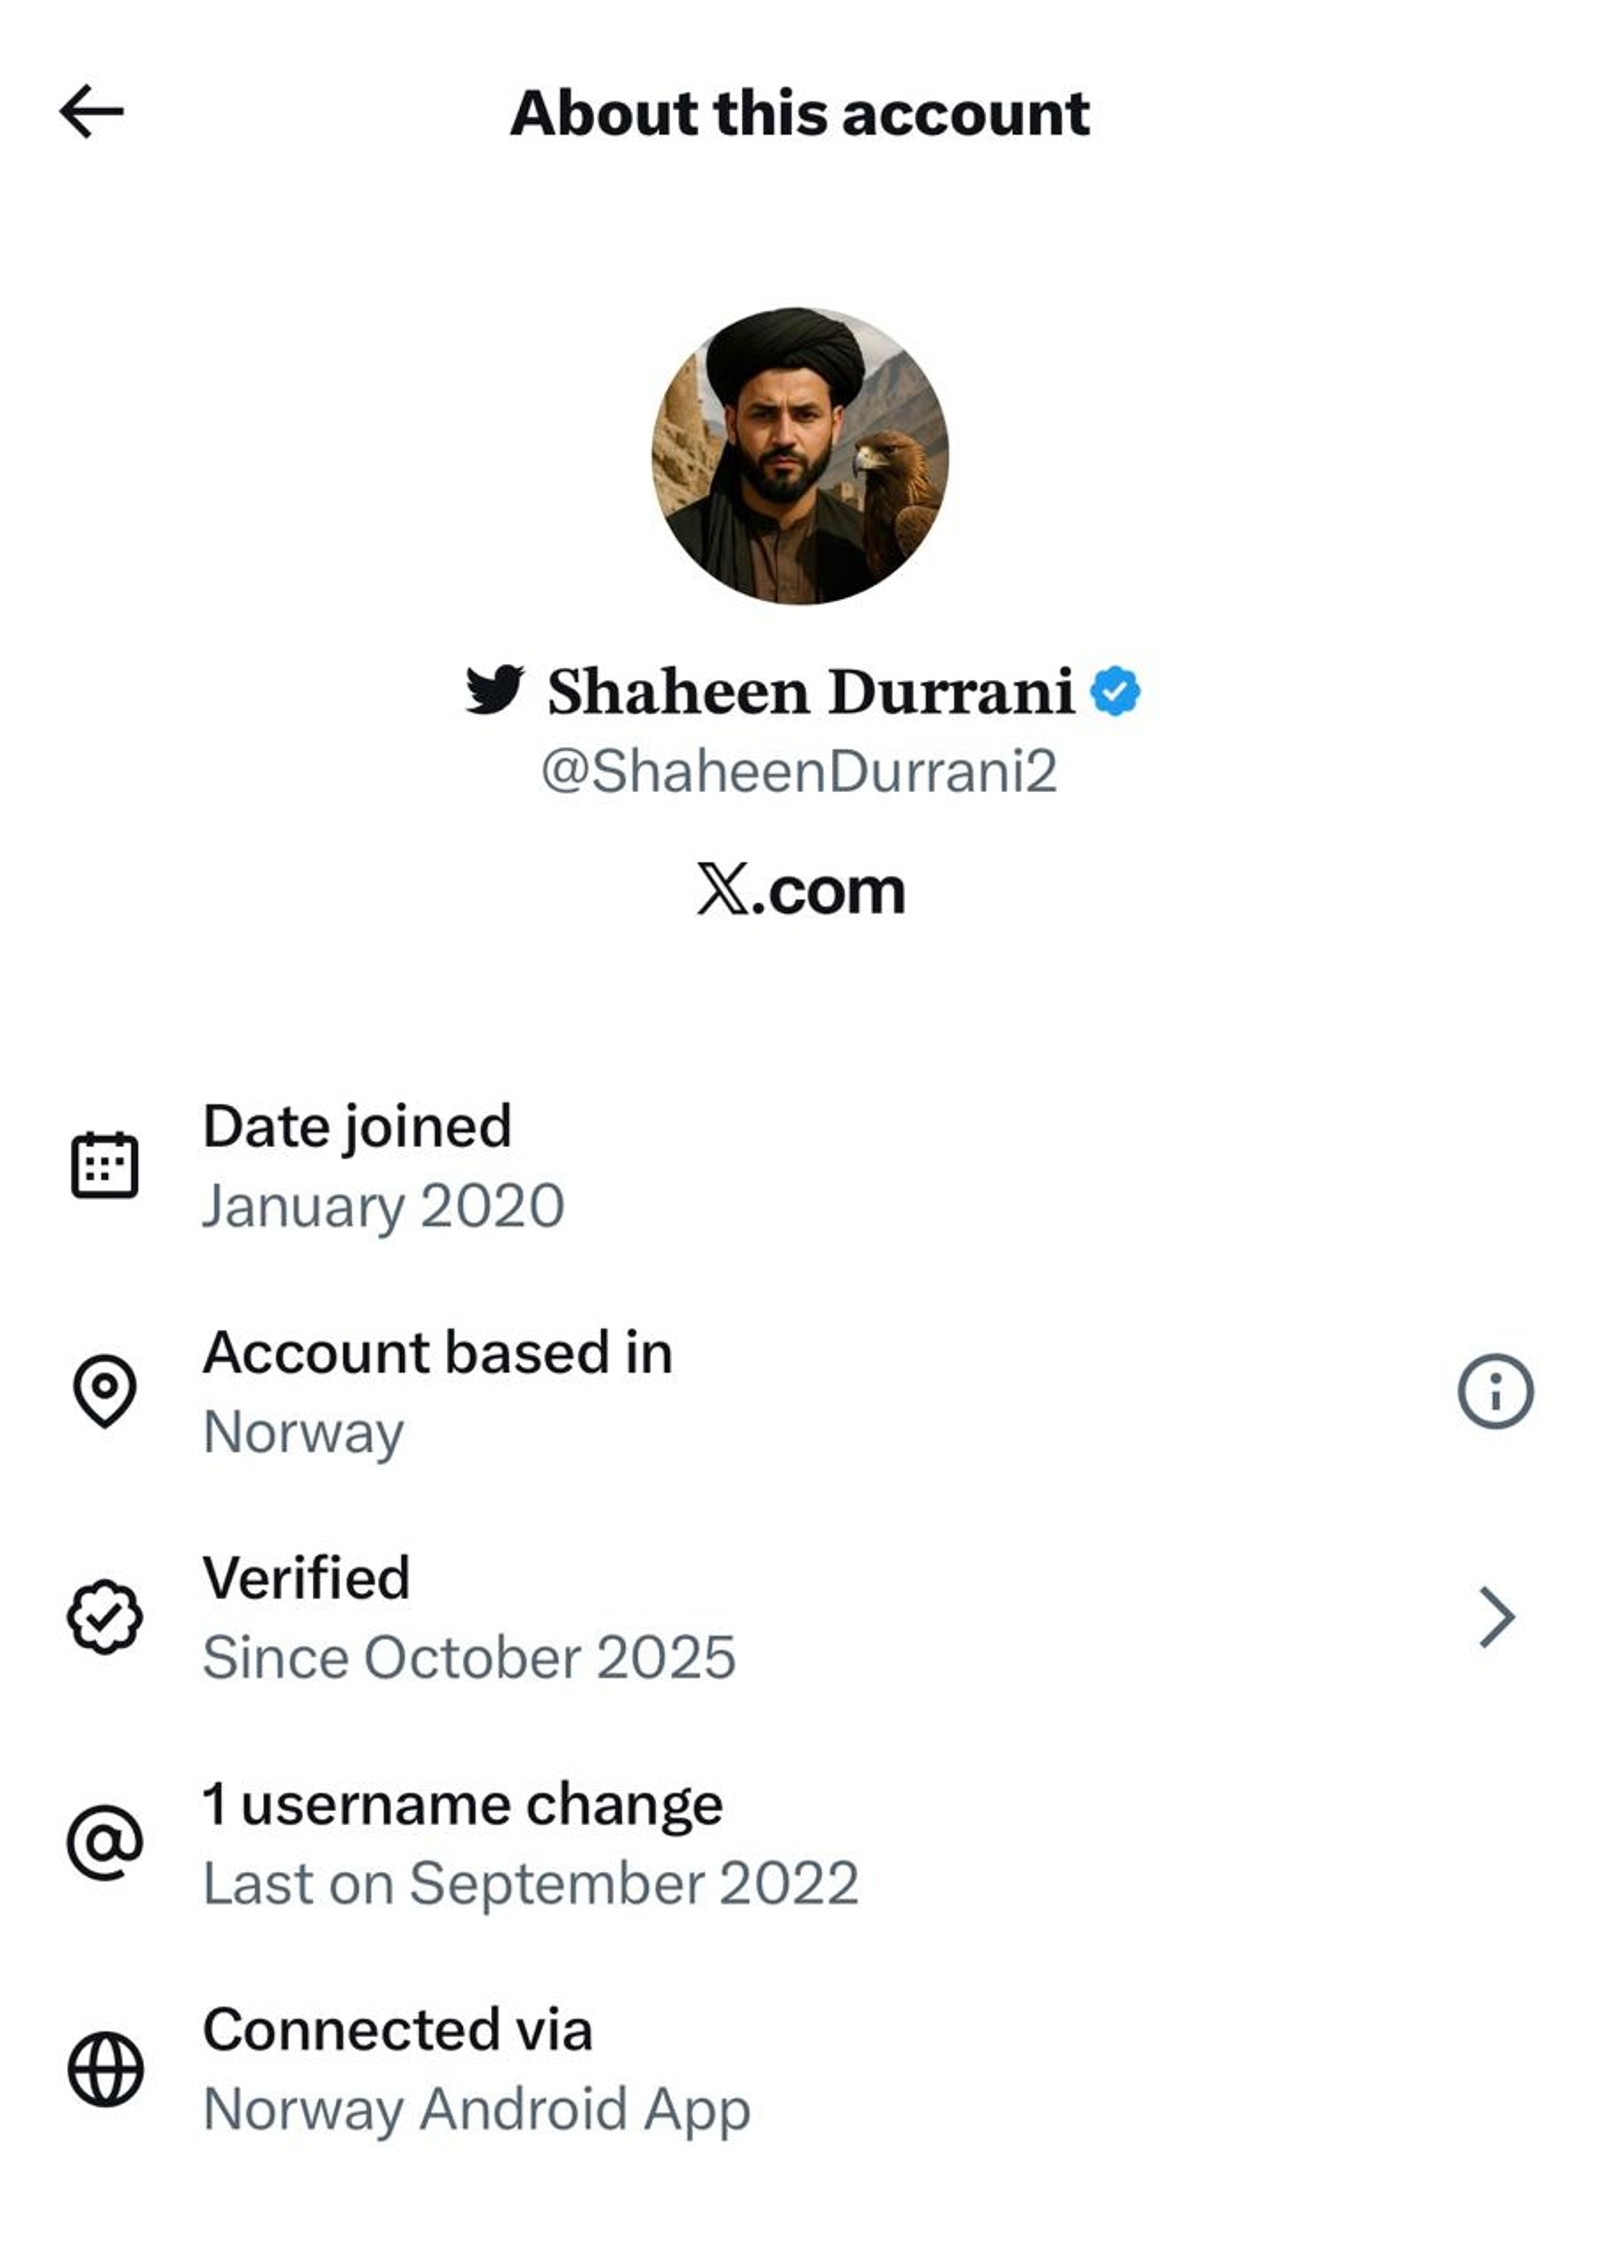Select Connected via Norway Android App row

coord(800,2070)
